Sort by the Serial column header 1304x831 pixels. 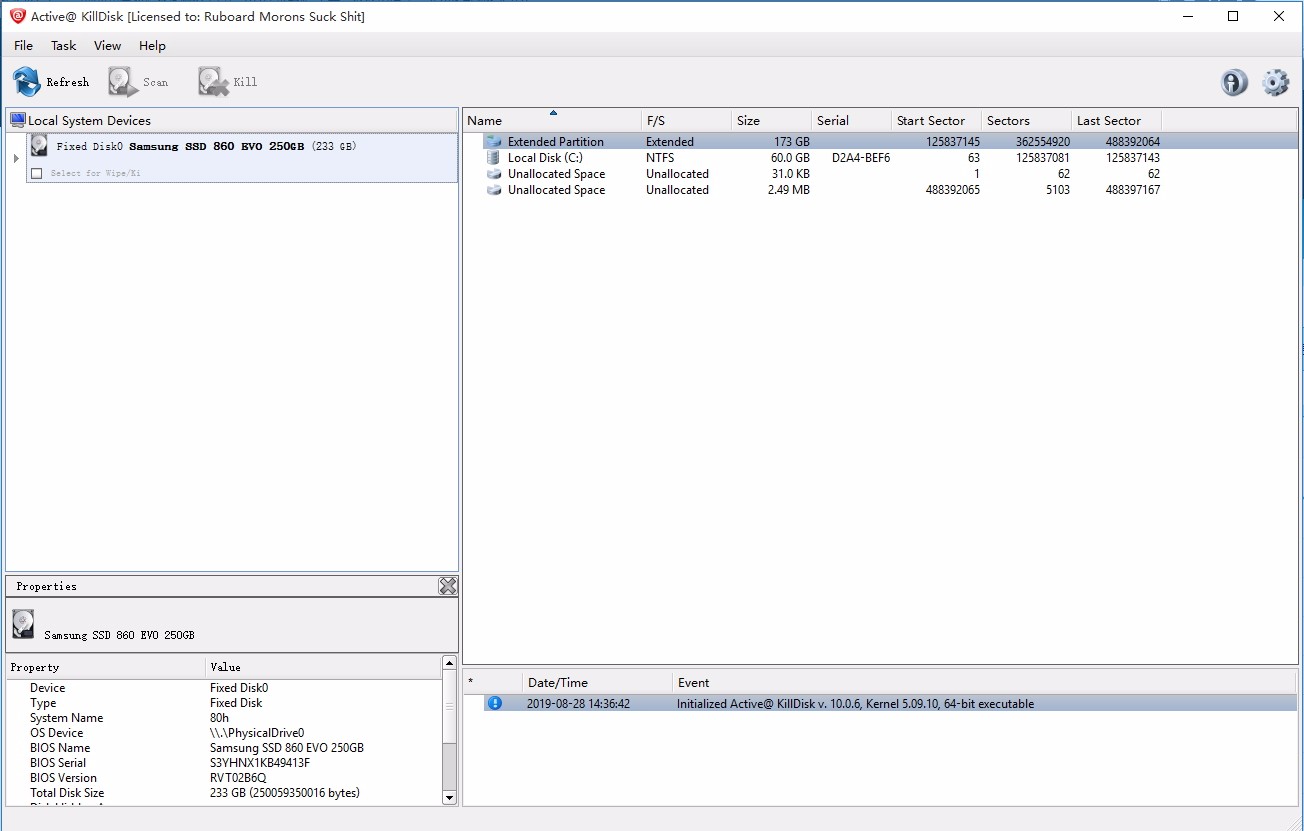(x=851, y=120)
